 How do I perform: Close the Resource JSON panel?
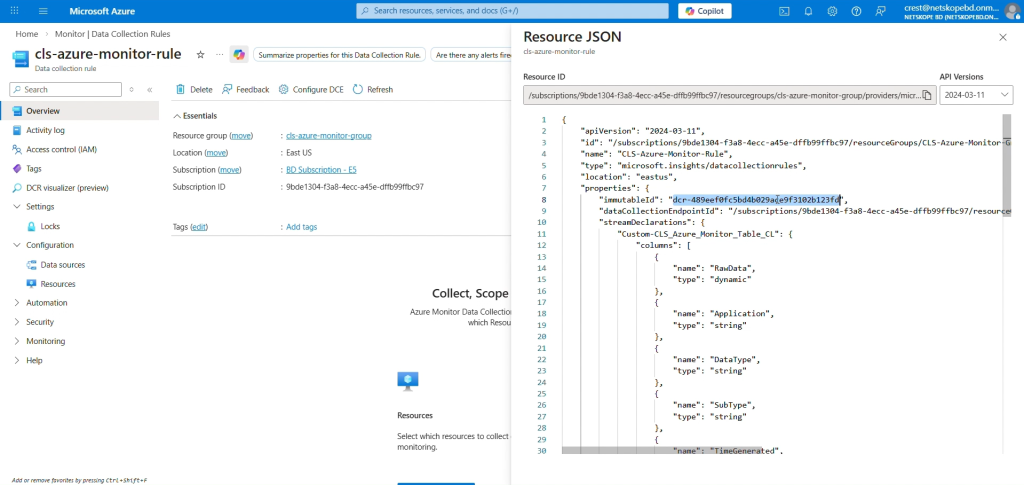1003,38
